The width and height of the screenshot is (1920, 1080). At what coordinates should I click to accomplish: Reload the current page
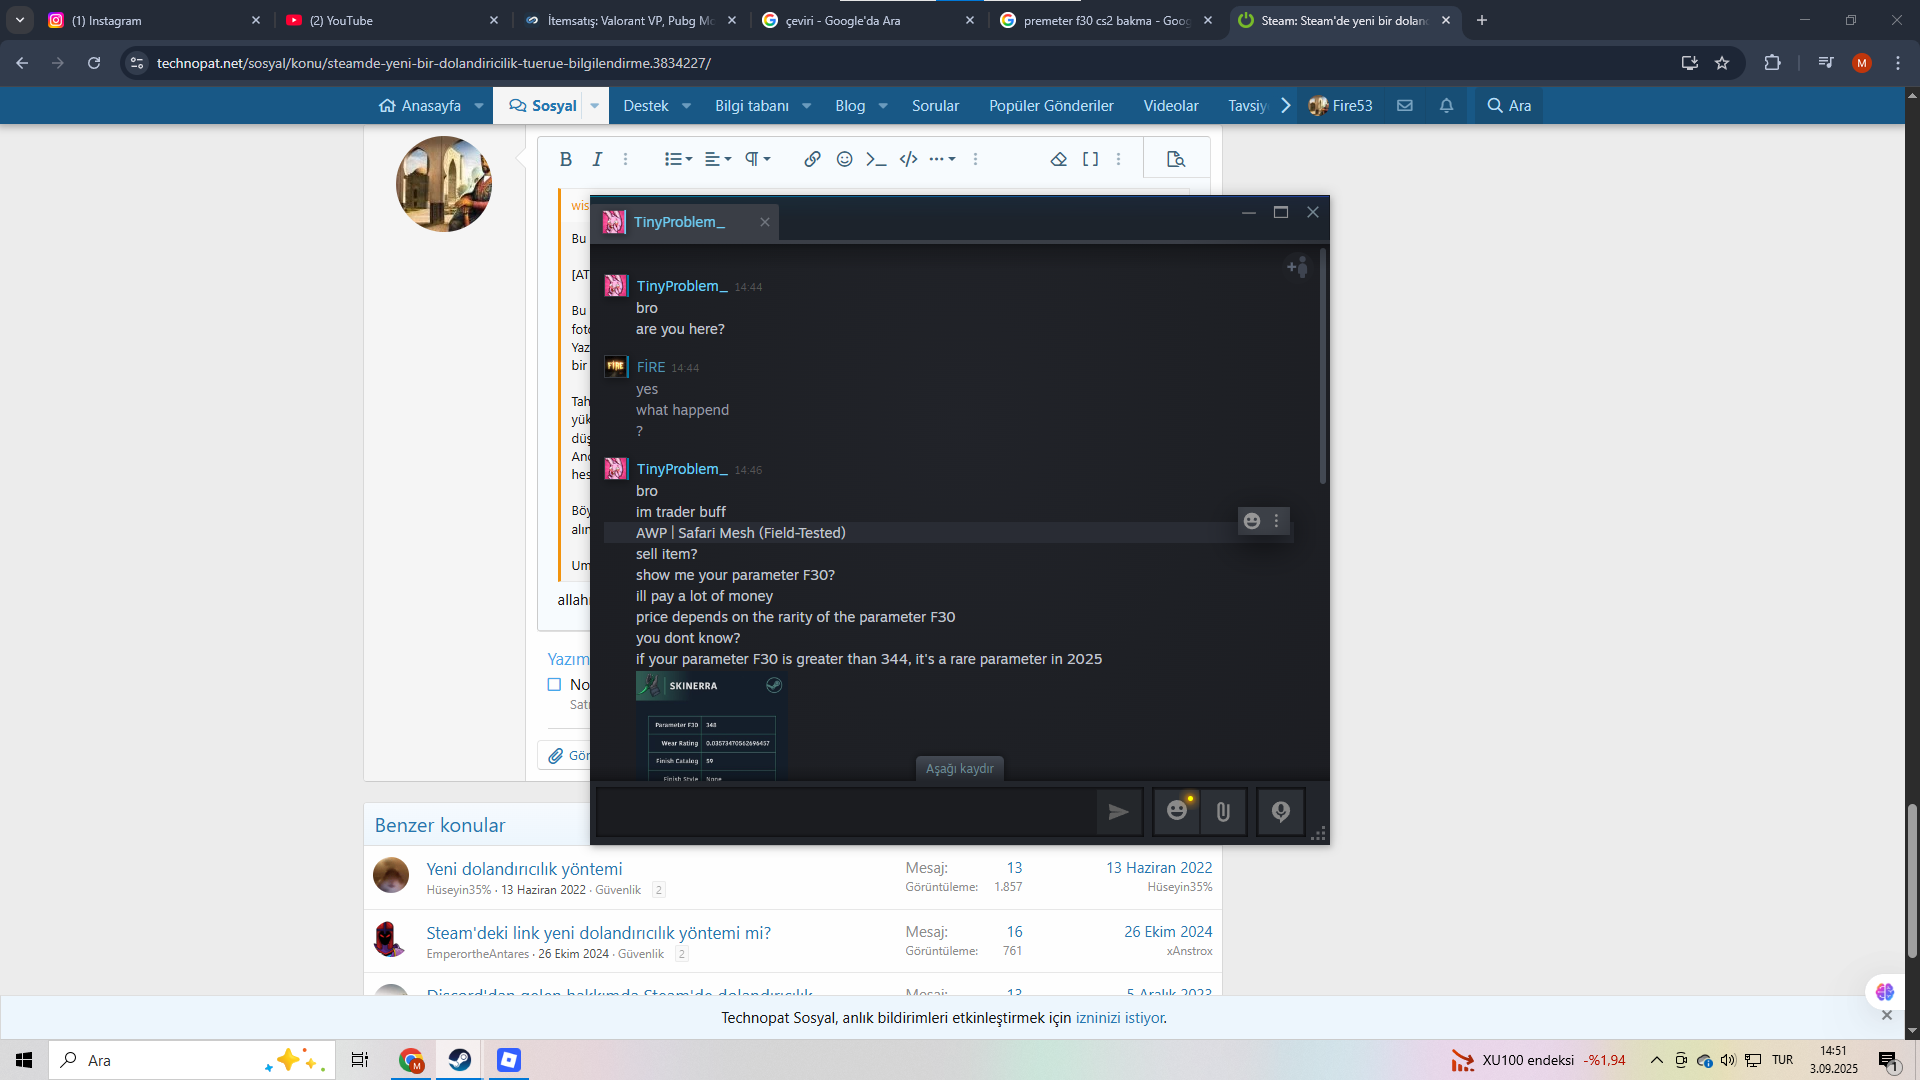pyautogui.click(x=94, y=63)
